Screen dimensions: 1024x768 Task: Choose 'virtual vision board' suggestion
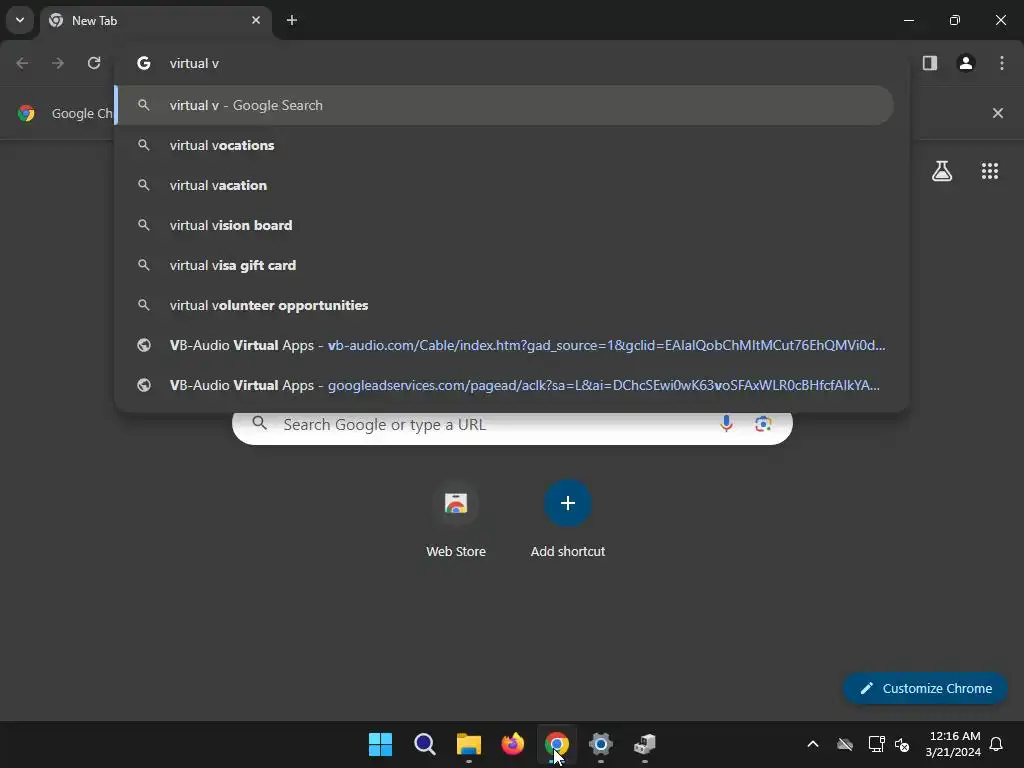pyautogui.click(x=504, y=225)
